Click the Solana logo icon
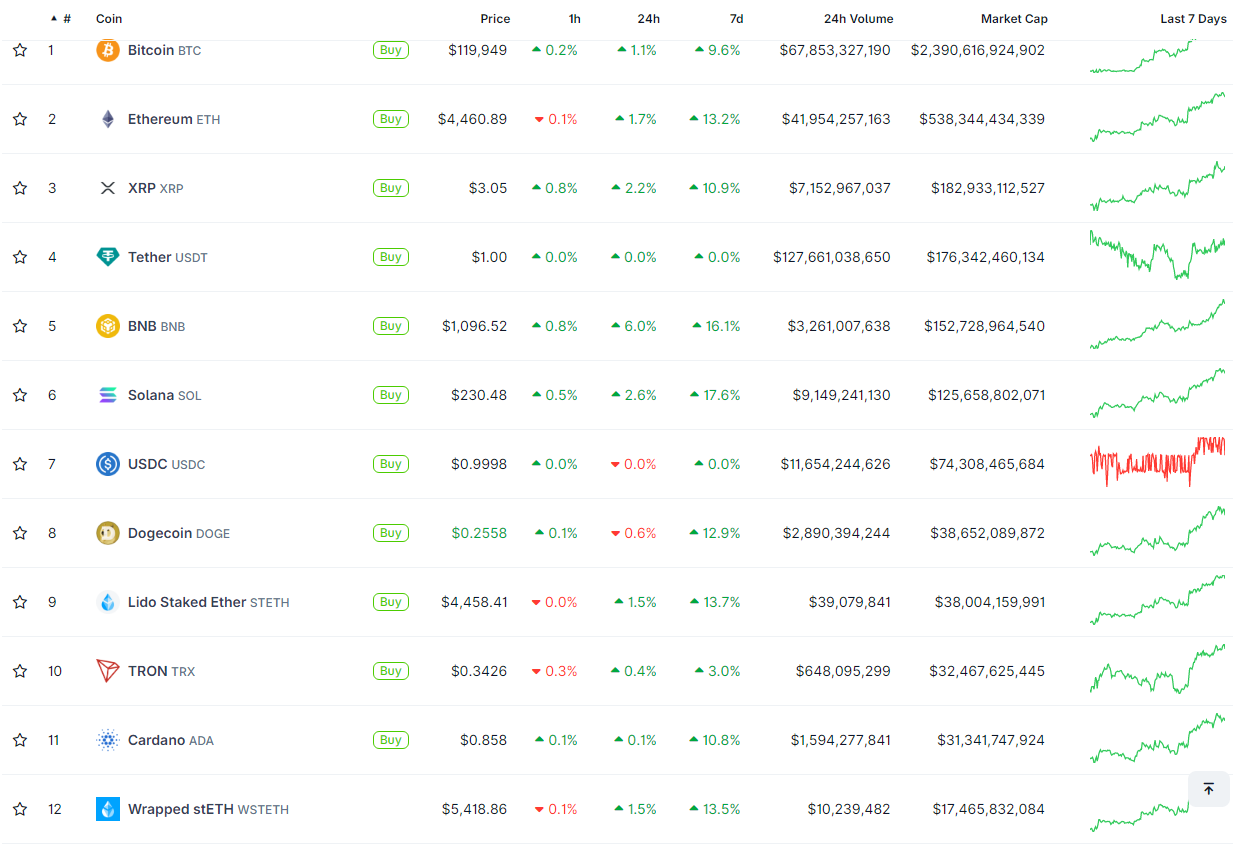The width and height of the screenshot is (1233, 845). (x=107, y=395)
